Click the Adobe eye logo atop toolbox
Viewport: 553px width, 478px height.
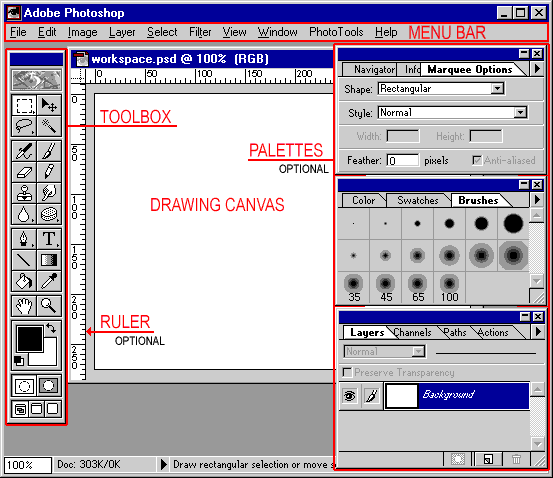point(36,80)
